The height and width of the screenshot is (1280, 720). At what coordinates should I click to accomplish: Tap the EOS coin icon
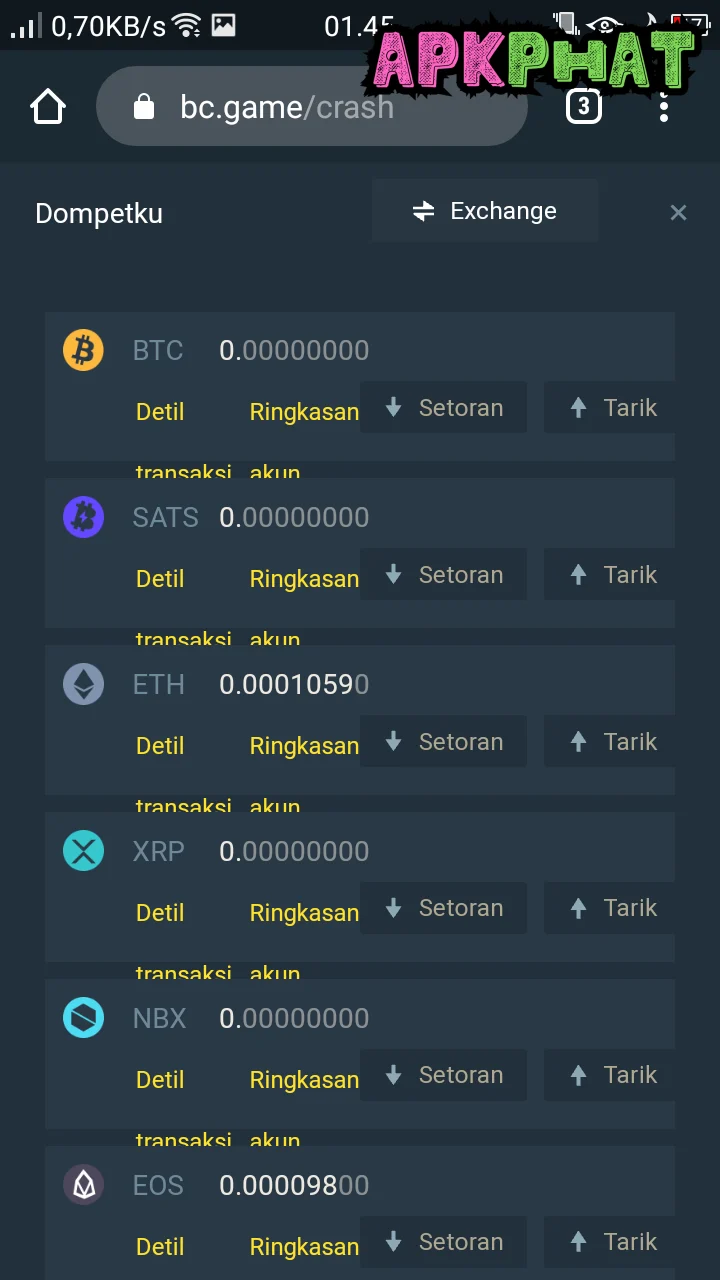point(83,1186)
